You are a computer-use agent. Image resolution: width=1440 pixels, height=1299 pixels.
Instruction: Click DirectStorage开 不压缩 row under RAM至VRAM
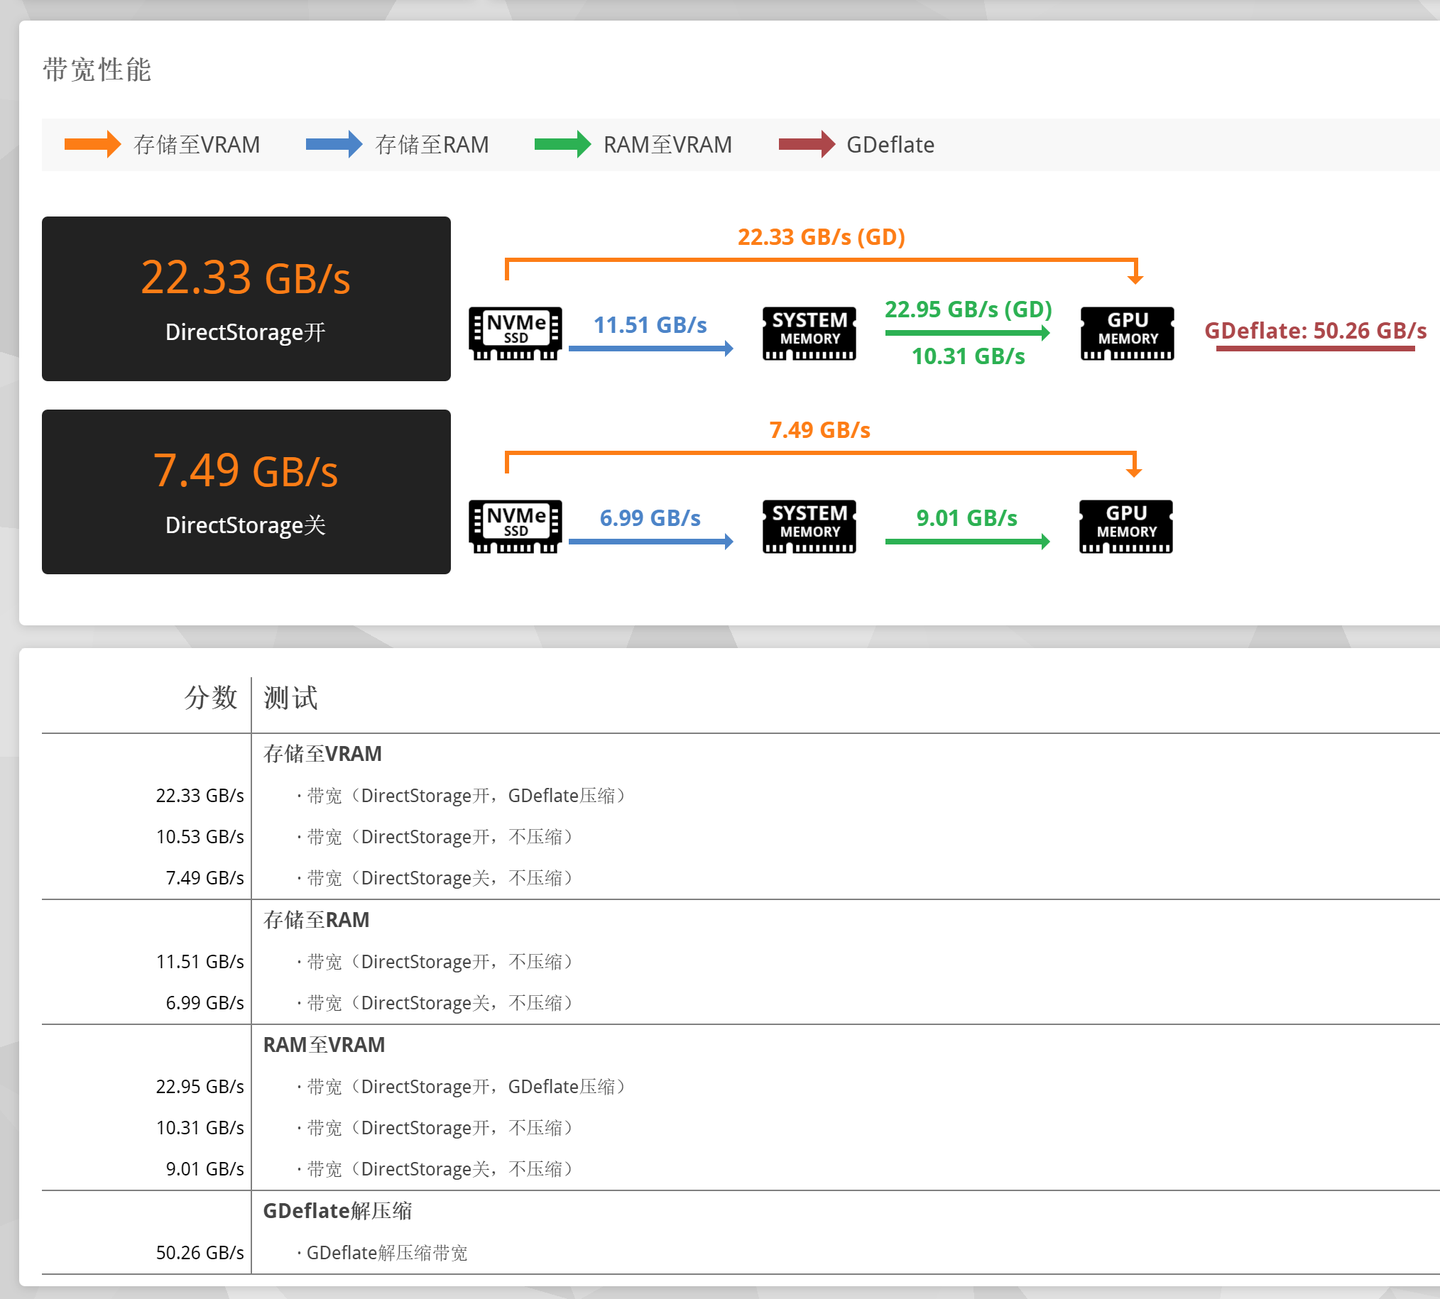(x=435, y=1128)
